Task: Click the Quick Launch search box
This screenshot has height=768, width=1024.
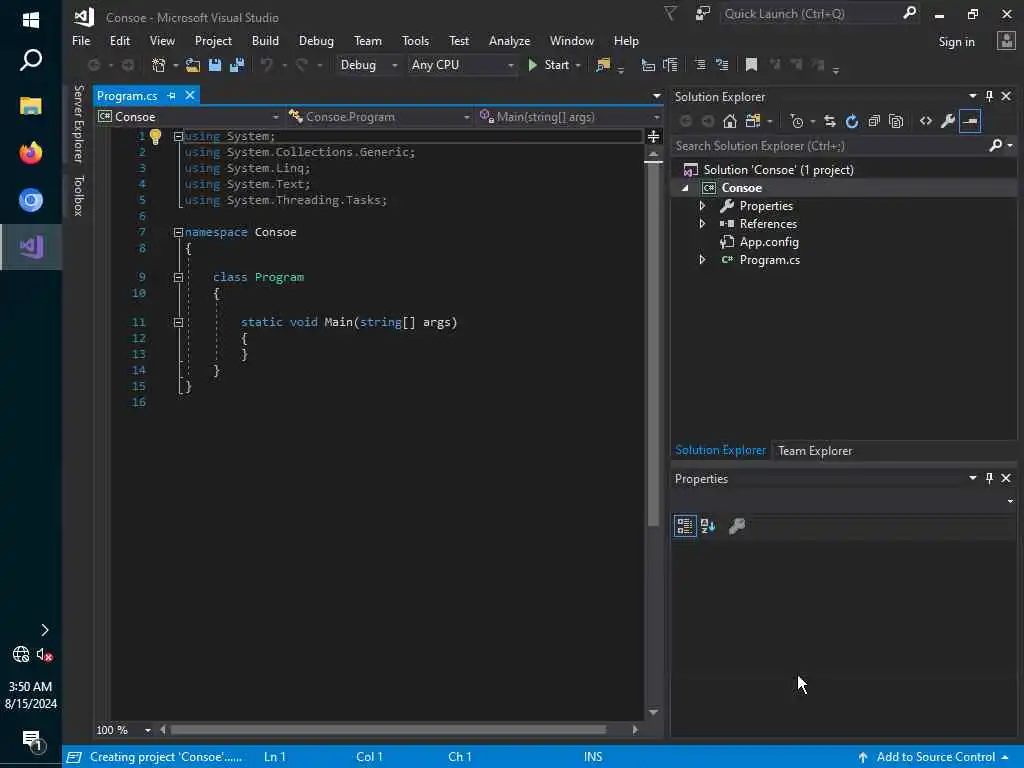Action: 811,14
